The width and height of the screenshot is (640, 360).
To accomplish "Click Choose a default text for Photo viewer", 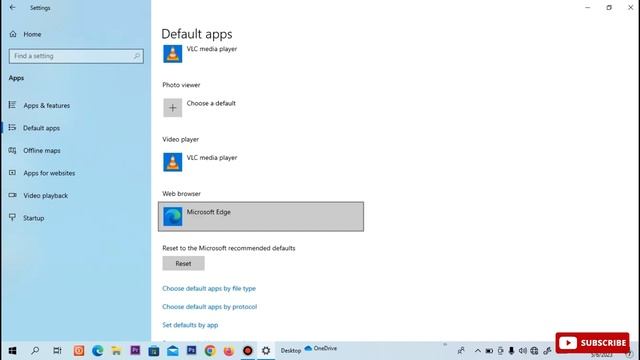I will coord(211,103).
